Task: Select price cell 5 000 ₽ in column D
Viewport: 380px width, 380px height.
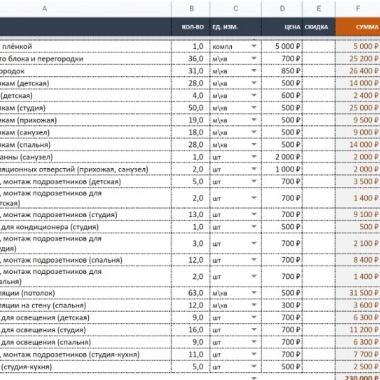Action: pyautogui.click(x=282, y=46)
